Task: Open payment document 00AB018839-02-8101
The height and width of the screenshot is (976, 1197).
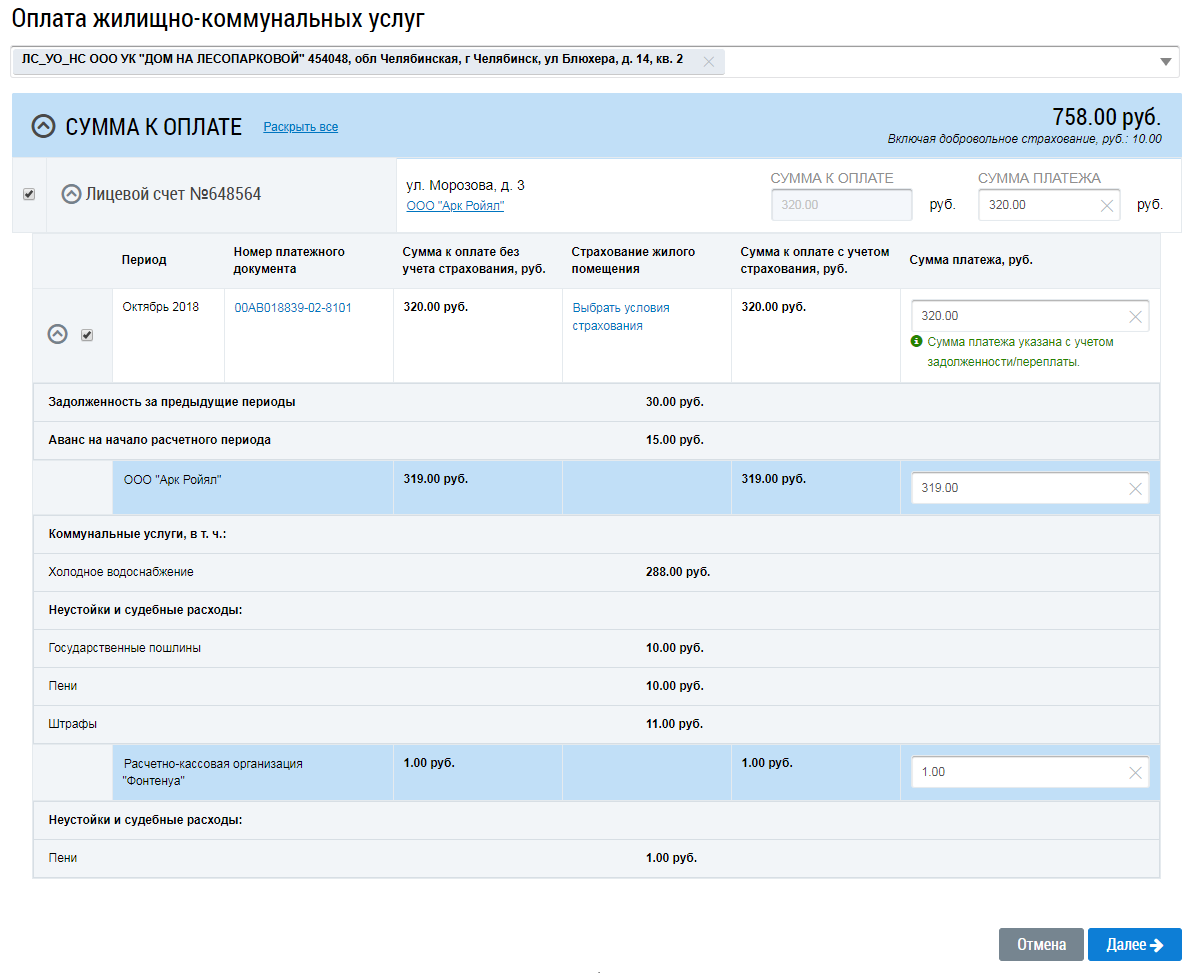Action: coord(293,308)
